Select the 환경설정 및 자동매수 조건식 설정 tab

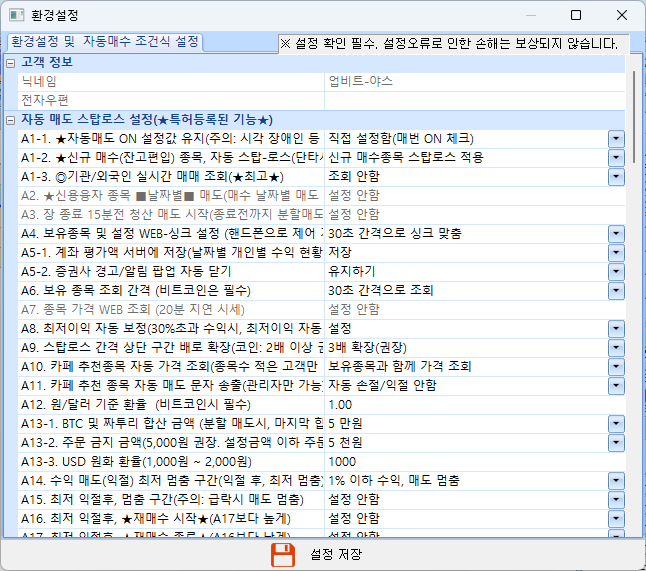tap(104, 42)
